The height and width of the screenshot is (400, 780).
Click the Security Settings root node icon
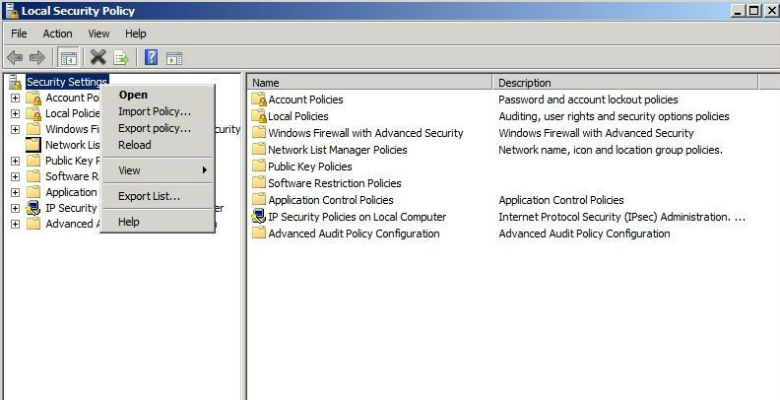(x=15, y=82)
